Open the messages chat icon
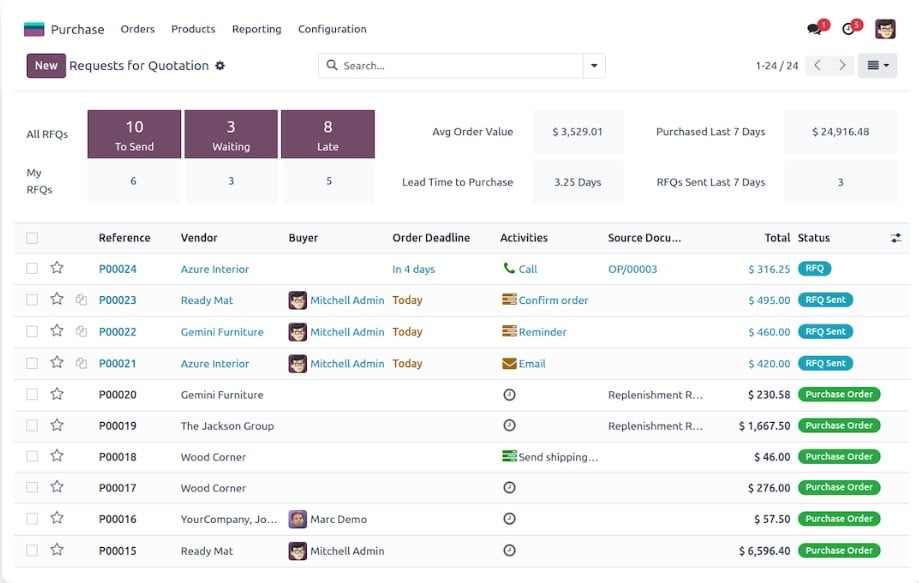 click(815, 29)
